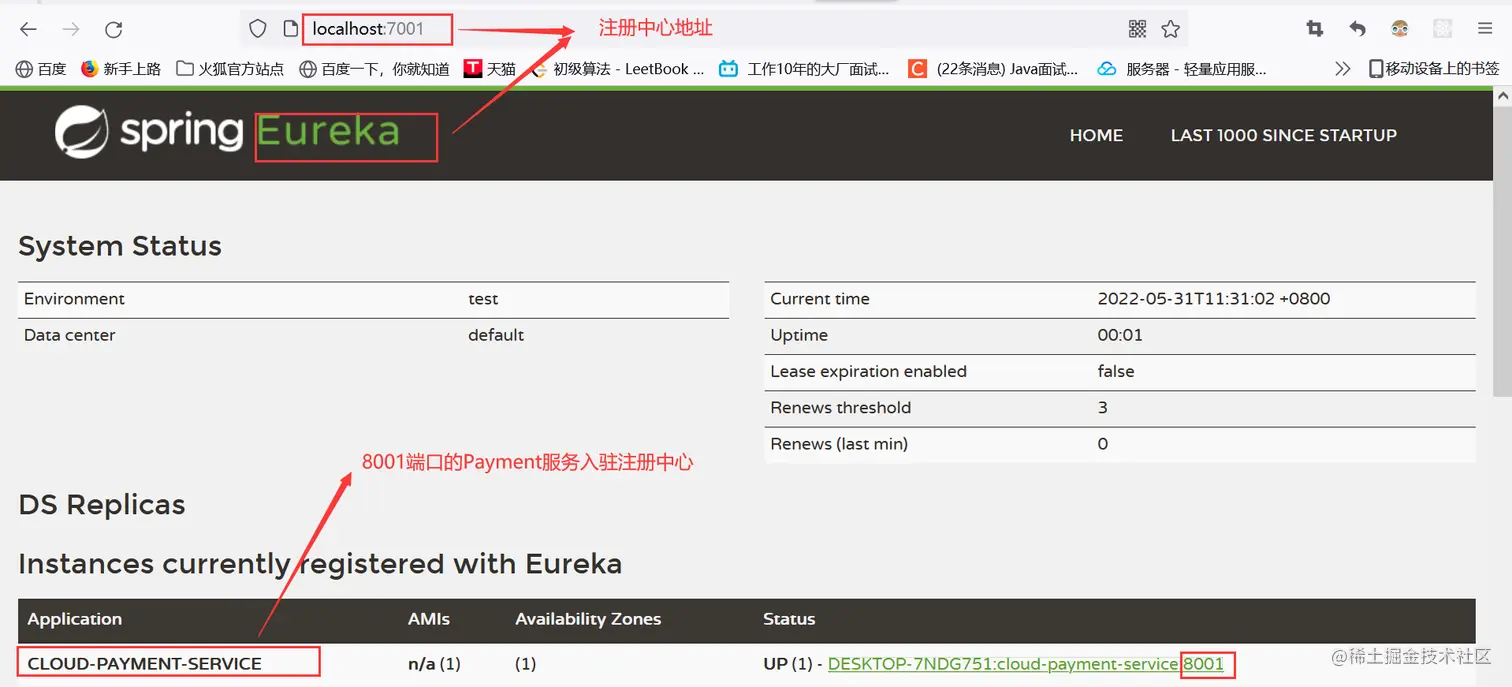1512x687 pixels.
Task: Reload the Eureka page
Action: coord(114,29)
